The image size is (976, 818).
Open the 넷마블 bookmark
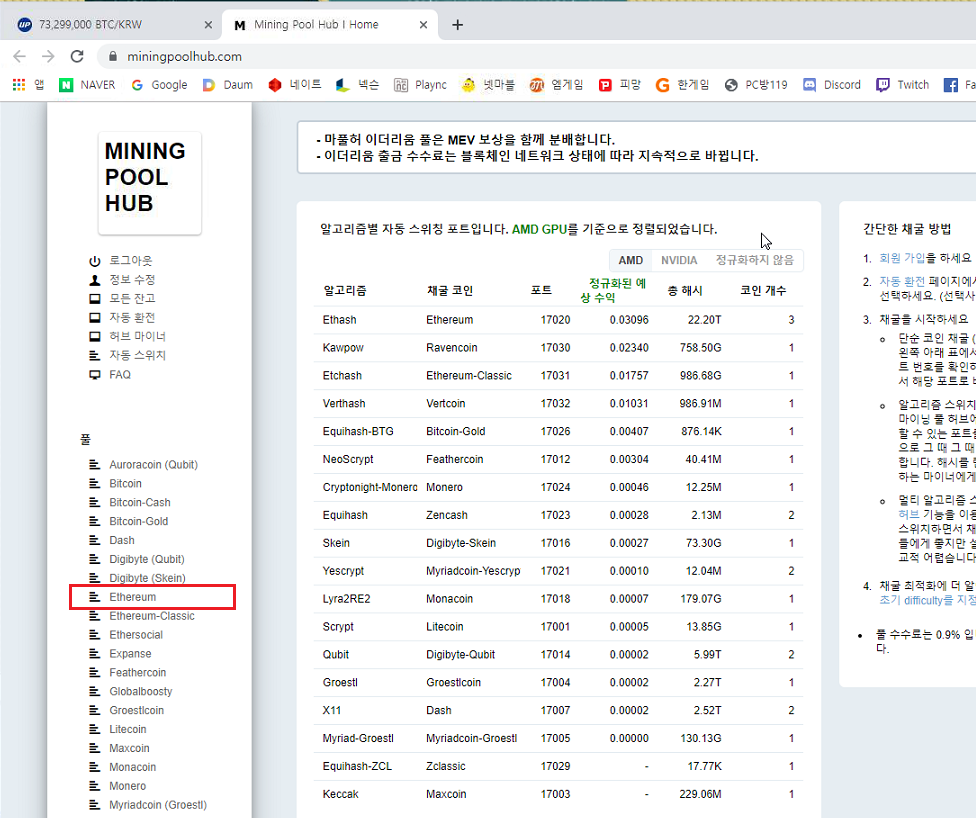(488, 85)
